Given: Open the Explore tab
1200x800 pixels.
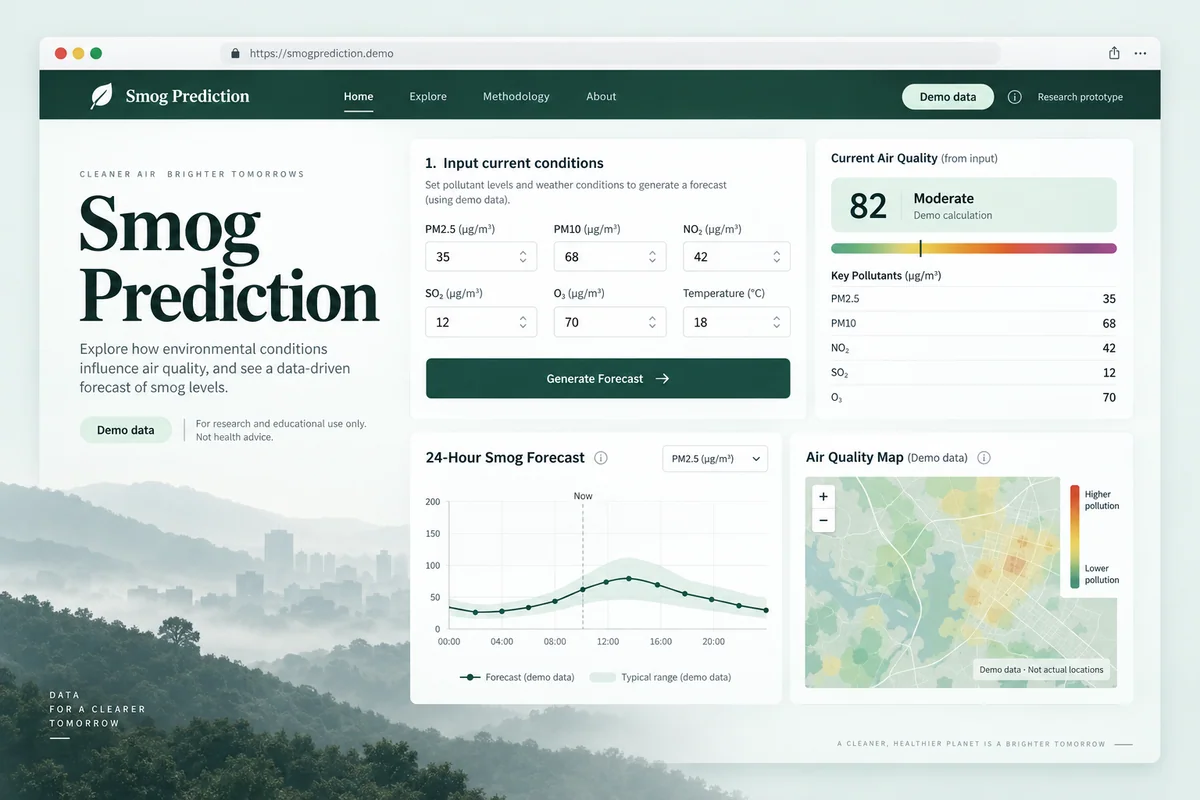Looking at the screenshot, I should point(428,97).
